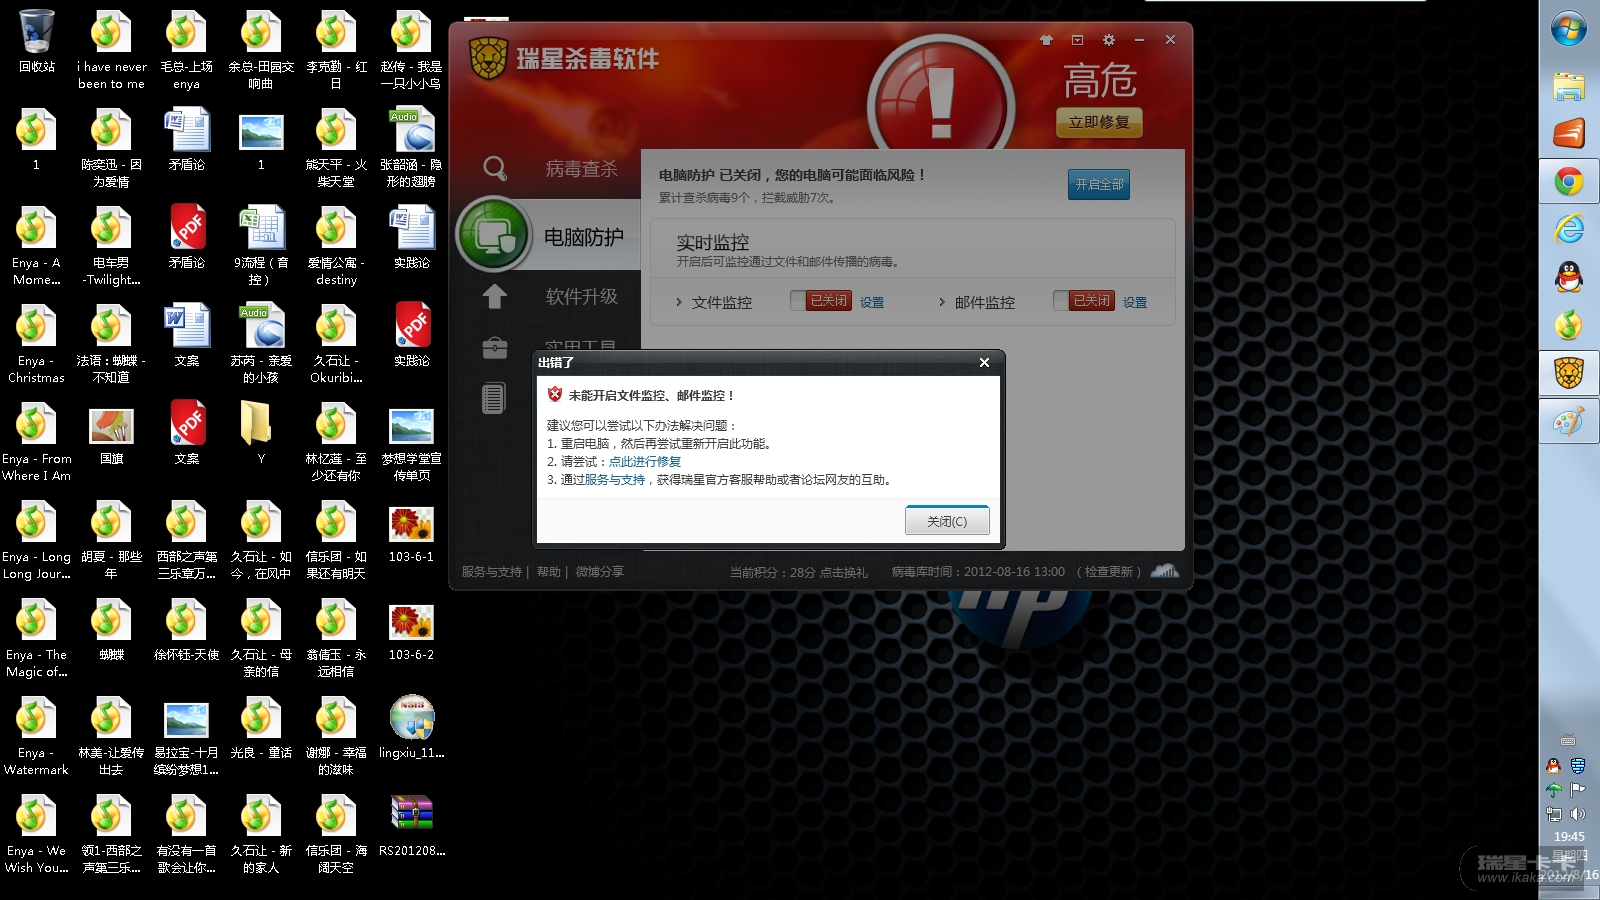Close the 出错了 error dialog with X

(x=984, y=362)
